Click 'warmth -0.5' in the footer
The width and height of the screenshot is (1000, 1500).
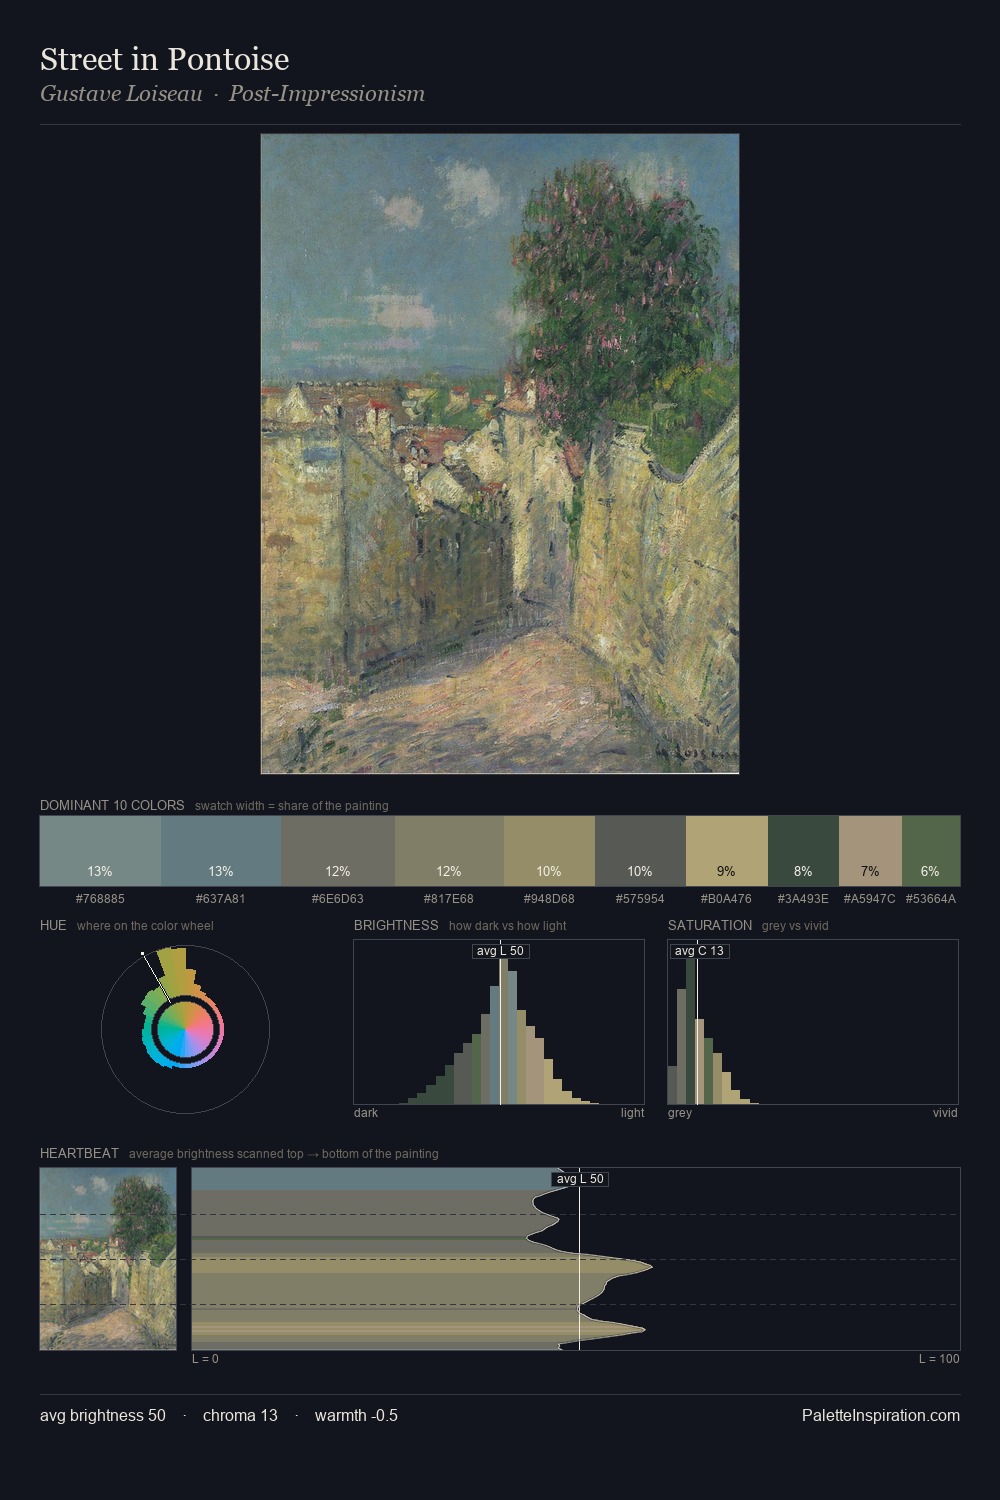(356, 1415)
